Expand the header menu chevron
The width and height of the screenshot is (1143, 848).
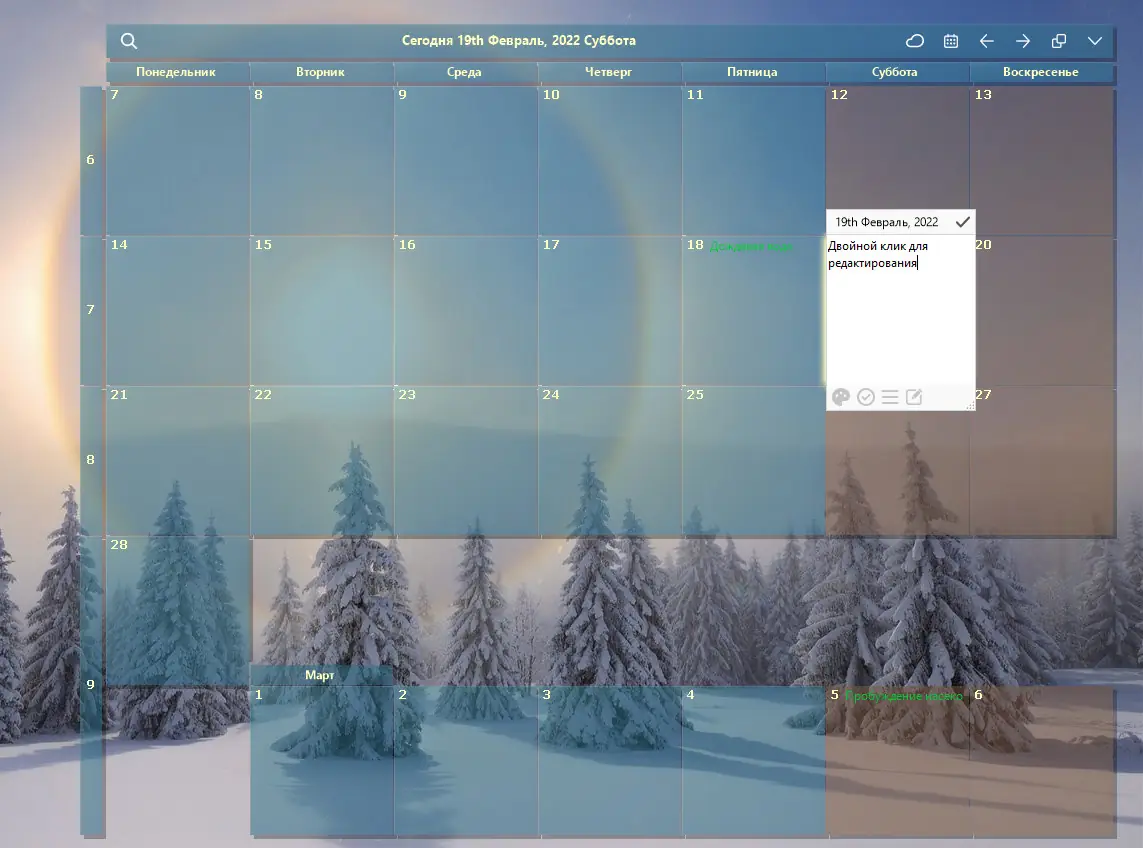(x=1095, y=41)
